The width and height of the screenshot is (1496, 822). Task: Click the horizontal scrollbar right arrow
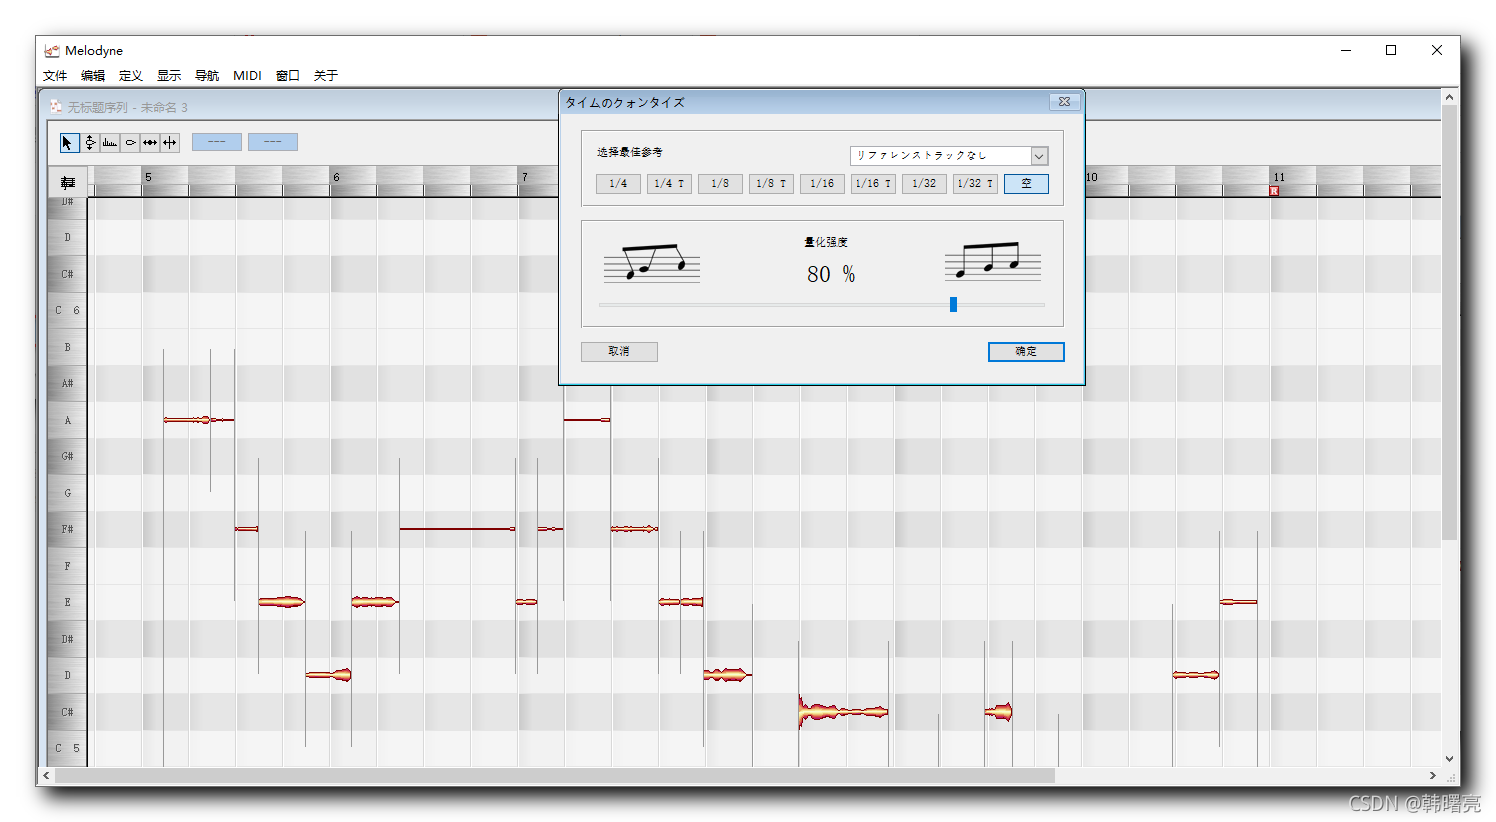(x=1432, y=776)
